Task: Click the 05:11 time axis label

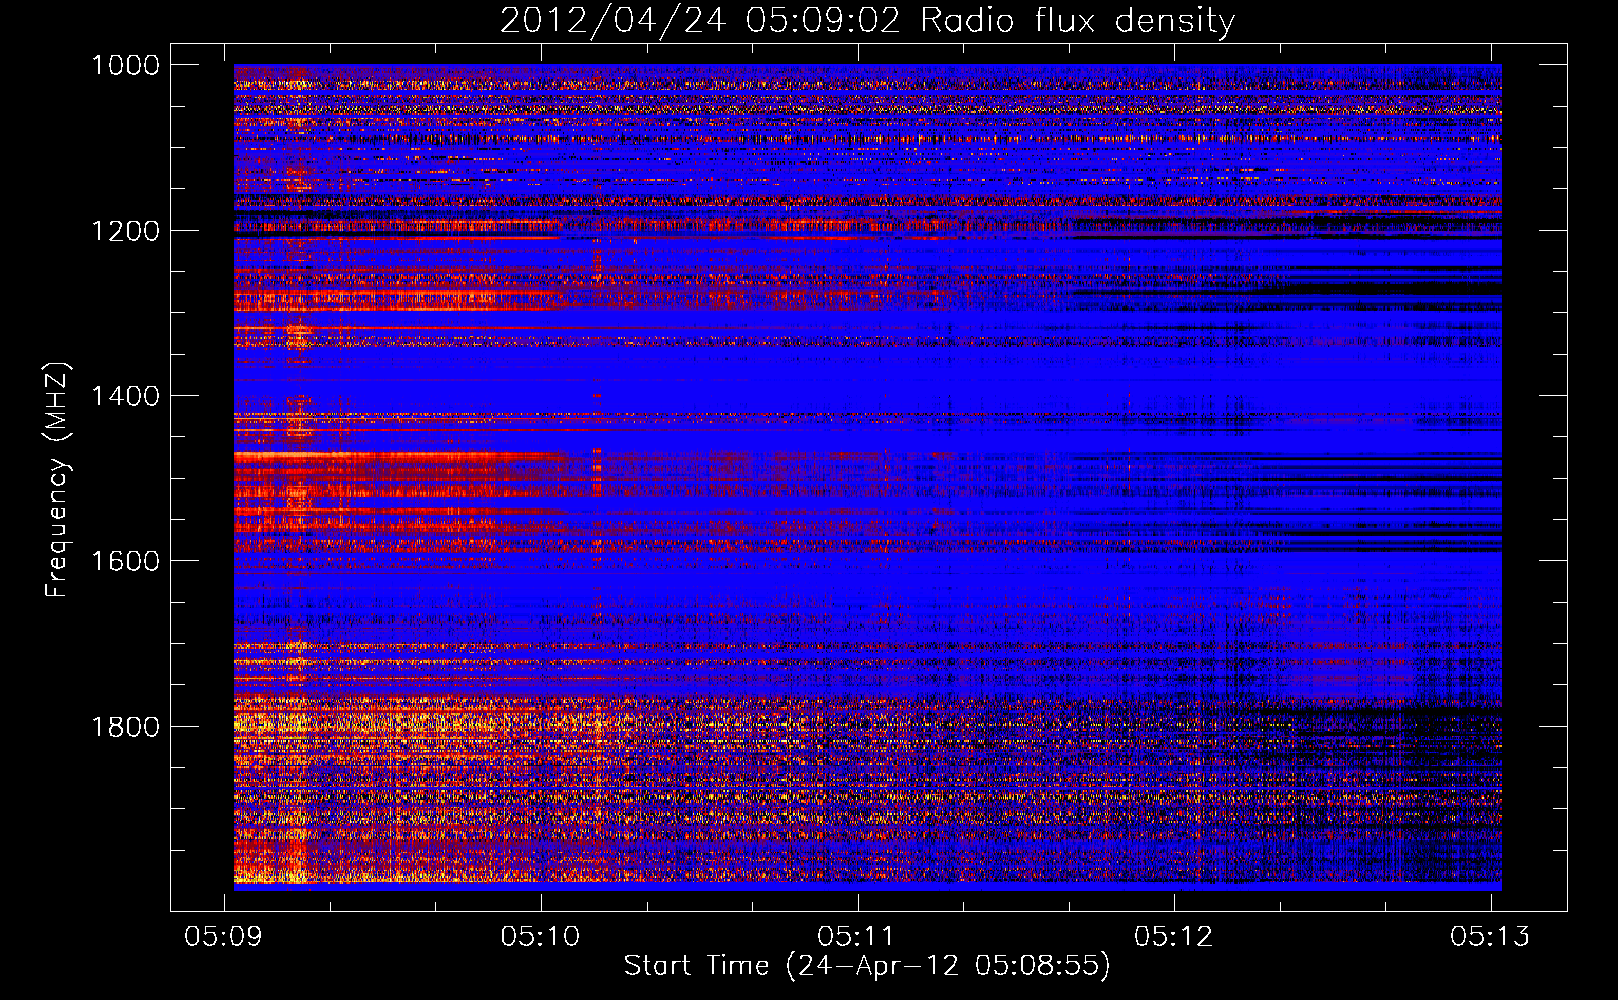Action: 857,936
